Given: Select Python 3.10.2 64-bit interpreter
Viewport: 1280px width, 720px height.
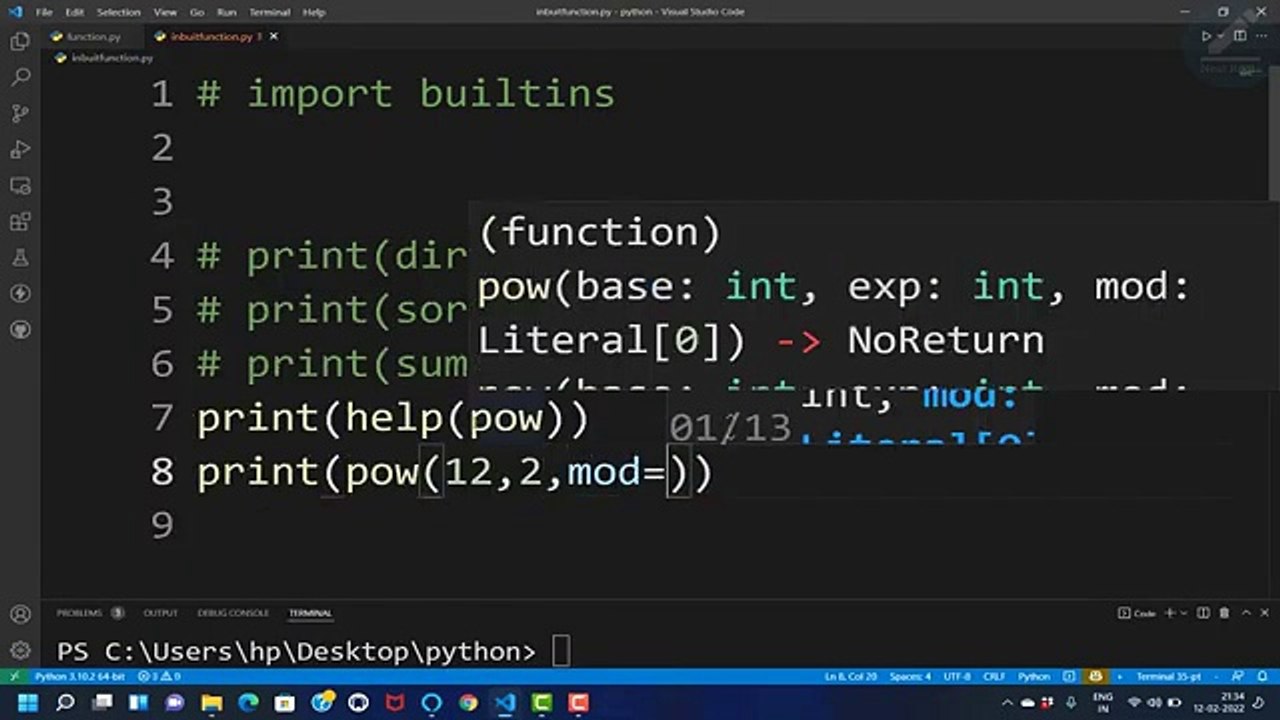Looking at the screenshot, I should click(80, 677).
